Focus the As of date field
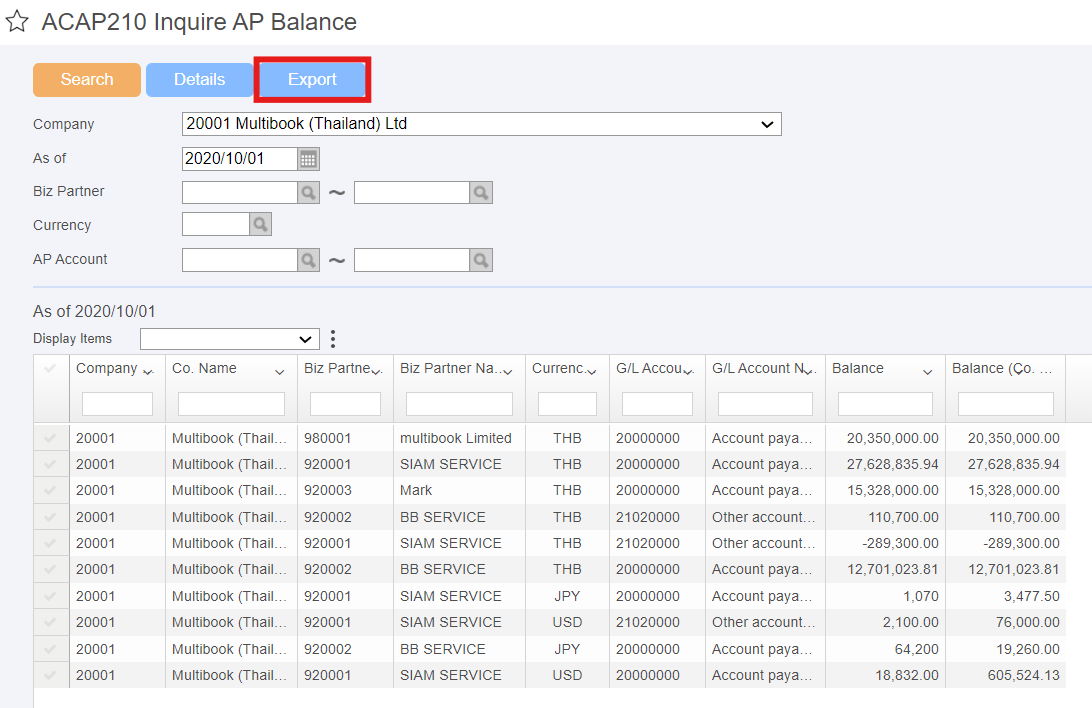The height and width of the screenshot is (708, 1092). click(x=240, y=159)
